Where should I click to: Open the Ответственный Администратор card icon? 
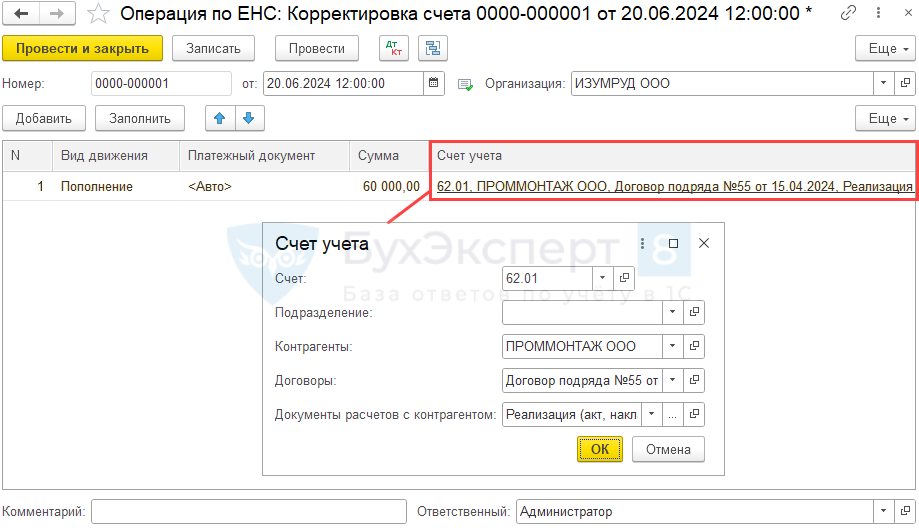(905, 511)
